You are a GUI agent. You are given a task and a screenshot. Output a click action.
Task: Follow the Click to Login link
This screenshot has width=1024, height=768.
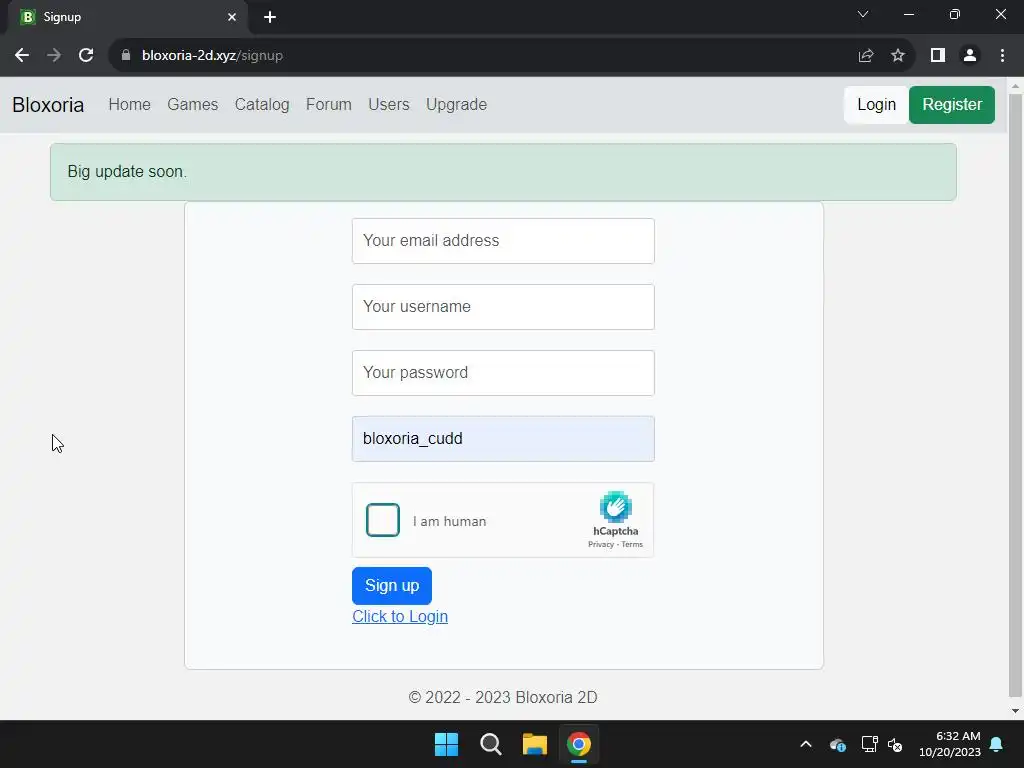(x=400, y=616)
